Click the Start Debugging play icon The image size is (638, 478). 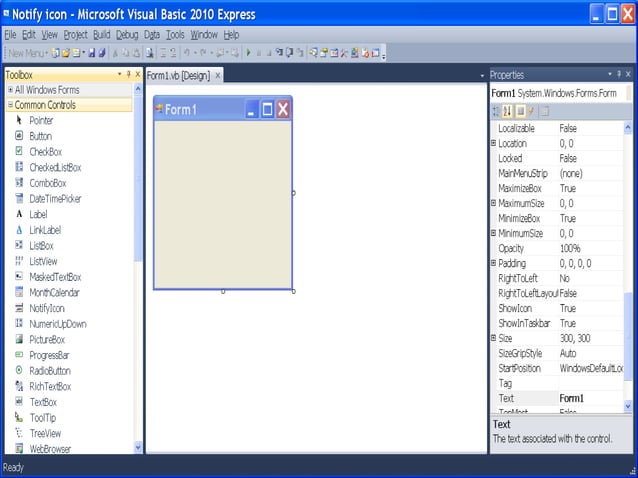(249, 52)
